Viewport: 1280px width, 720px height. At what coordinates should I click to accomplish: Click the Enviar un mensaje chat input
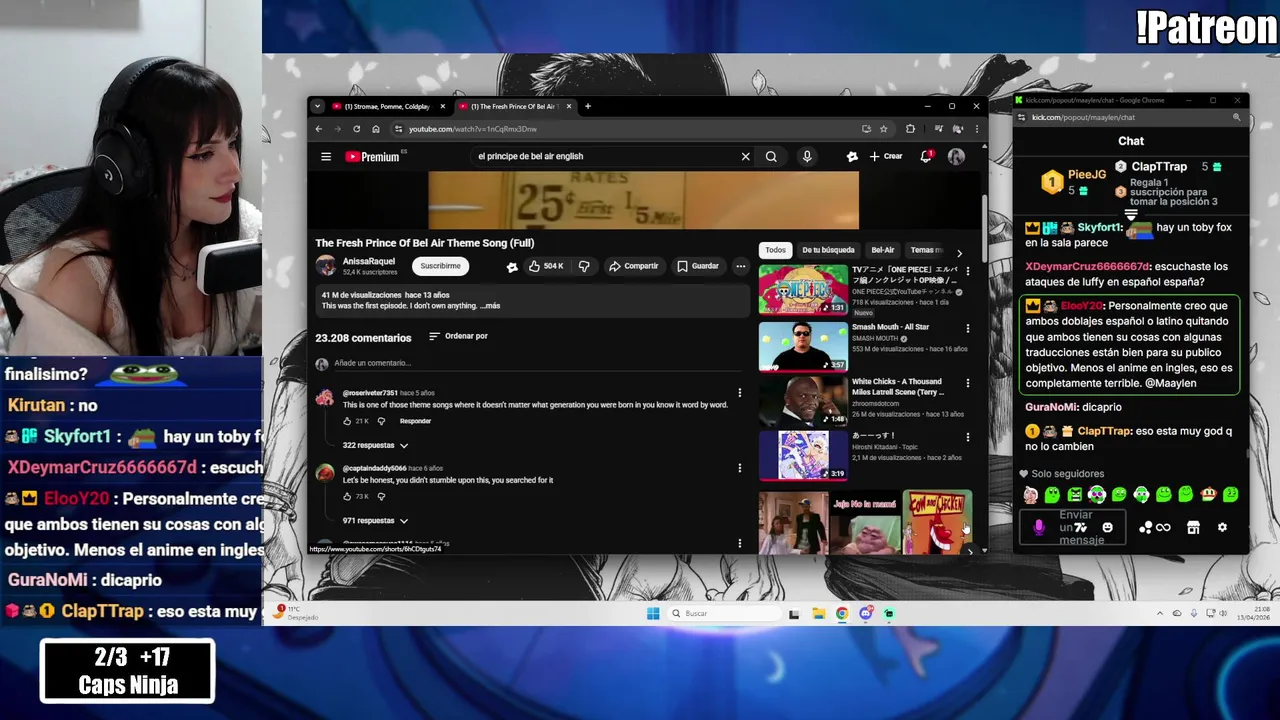click(x=1072, y=527)
